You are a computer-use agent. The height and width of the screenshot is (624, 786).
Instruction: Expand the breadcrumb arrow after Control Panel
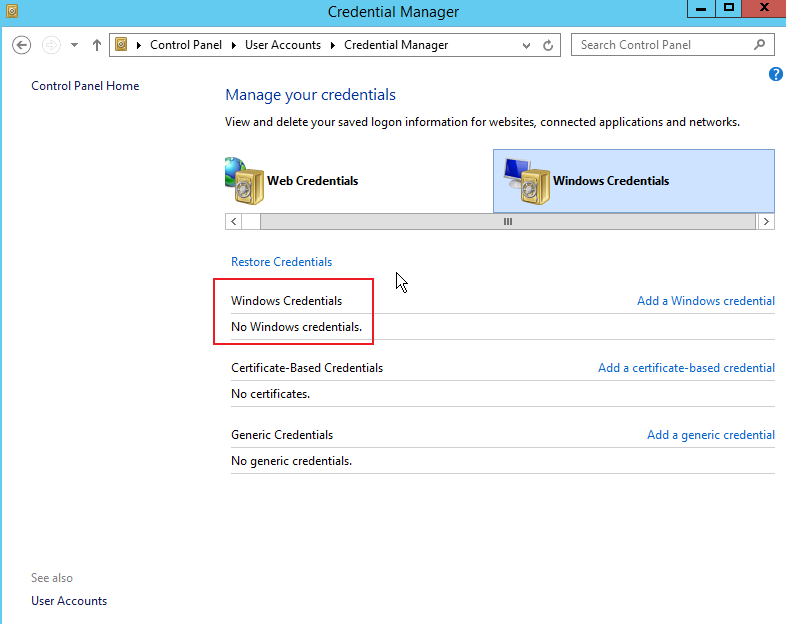click(x=234, y=45)
